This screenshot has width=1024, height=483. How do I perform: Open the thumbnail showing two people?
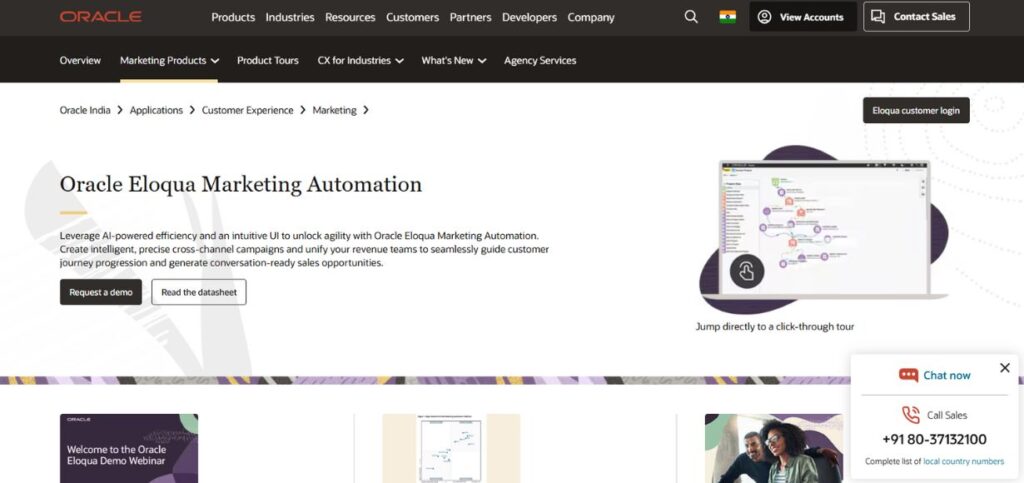tap(774, 448)
